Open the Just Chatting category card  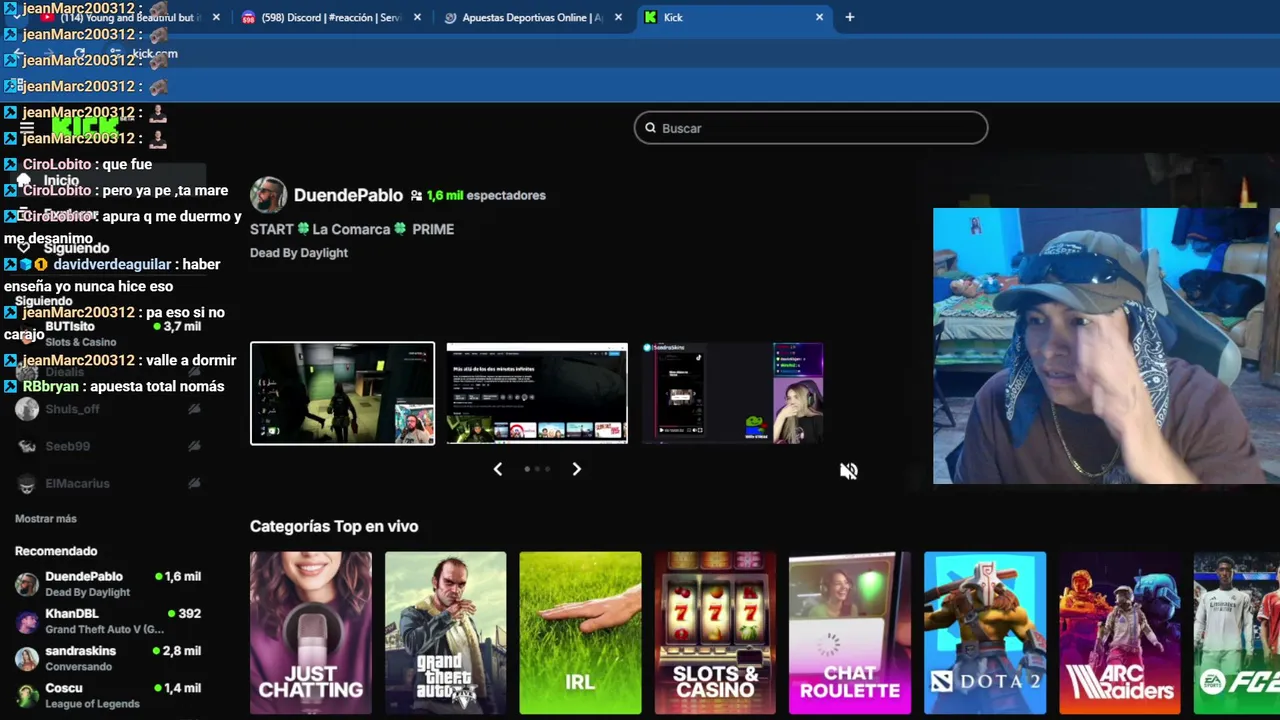pos(311,633)
